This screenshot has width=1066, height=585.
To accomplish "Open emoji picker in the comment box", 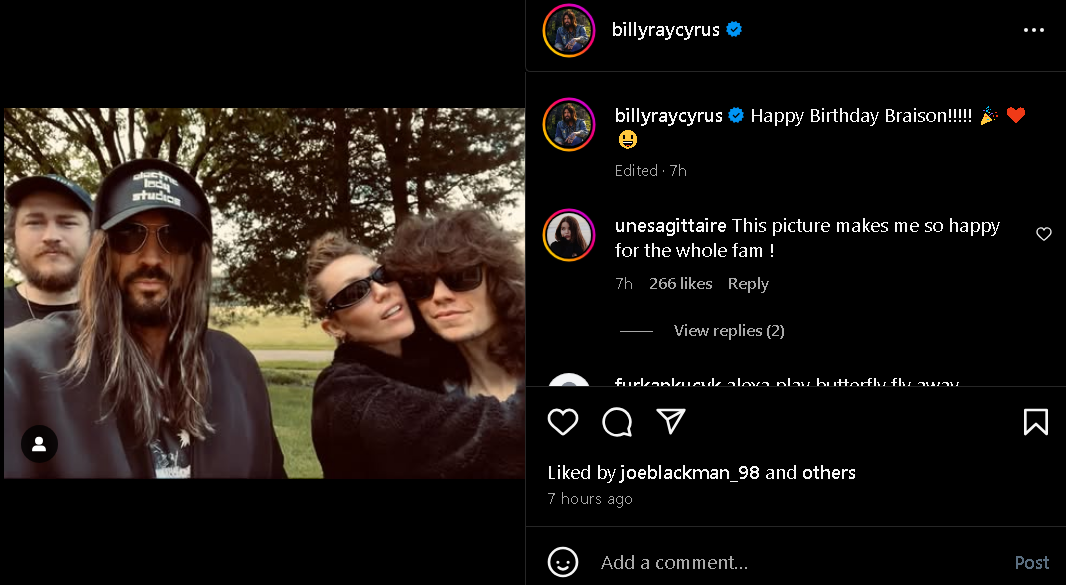I will pyautogui.click(x=563, y=562).
